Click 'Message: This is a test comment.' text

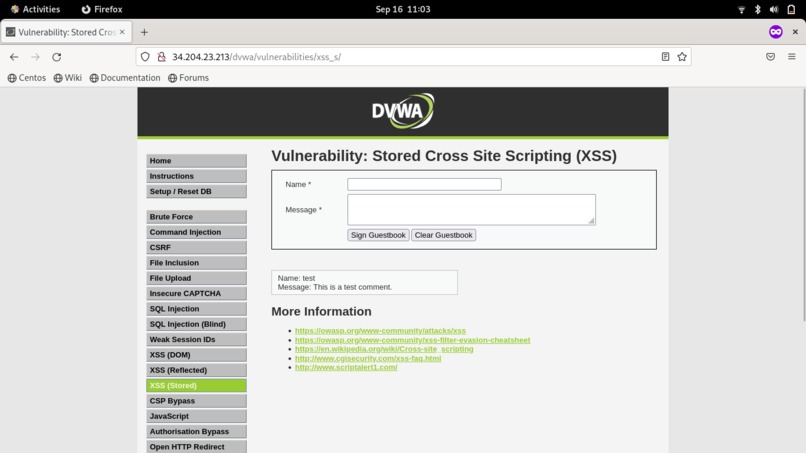coord(335,287)
